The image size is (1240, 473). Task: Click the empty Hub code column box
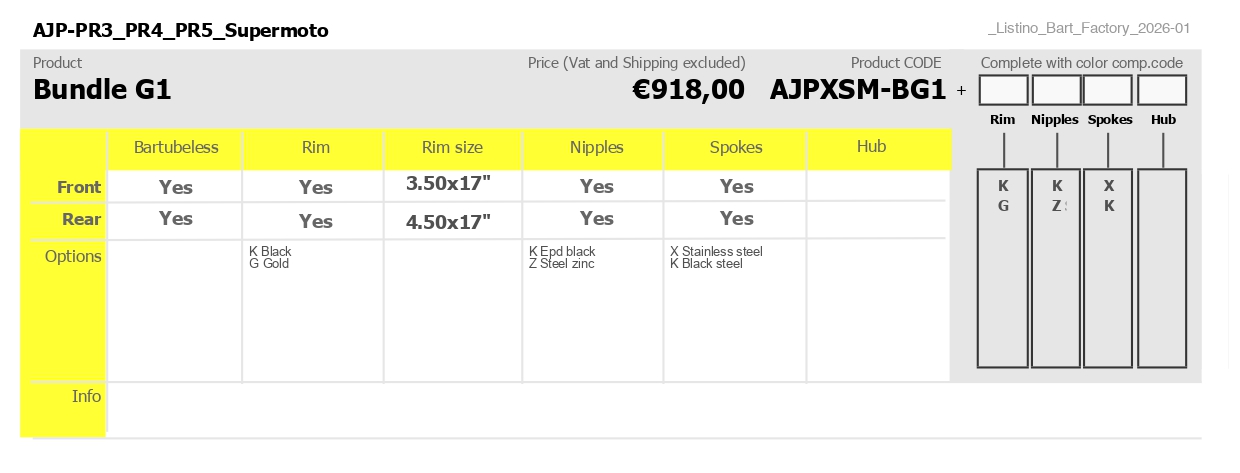click(1162, 269)
